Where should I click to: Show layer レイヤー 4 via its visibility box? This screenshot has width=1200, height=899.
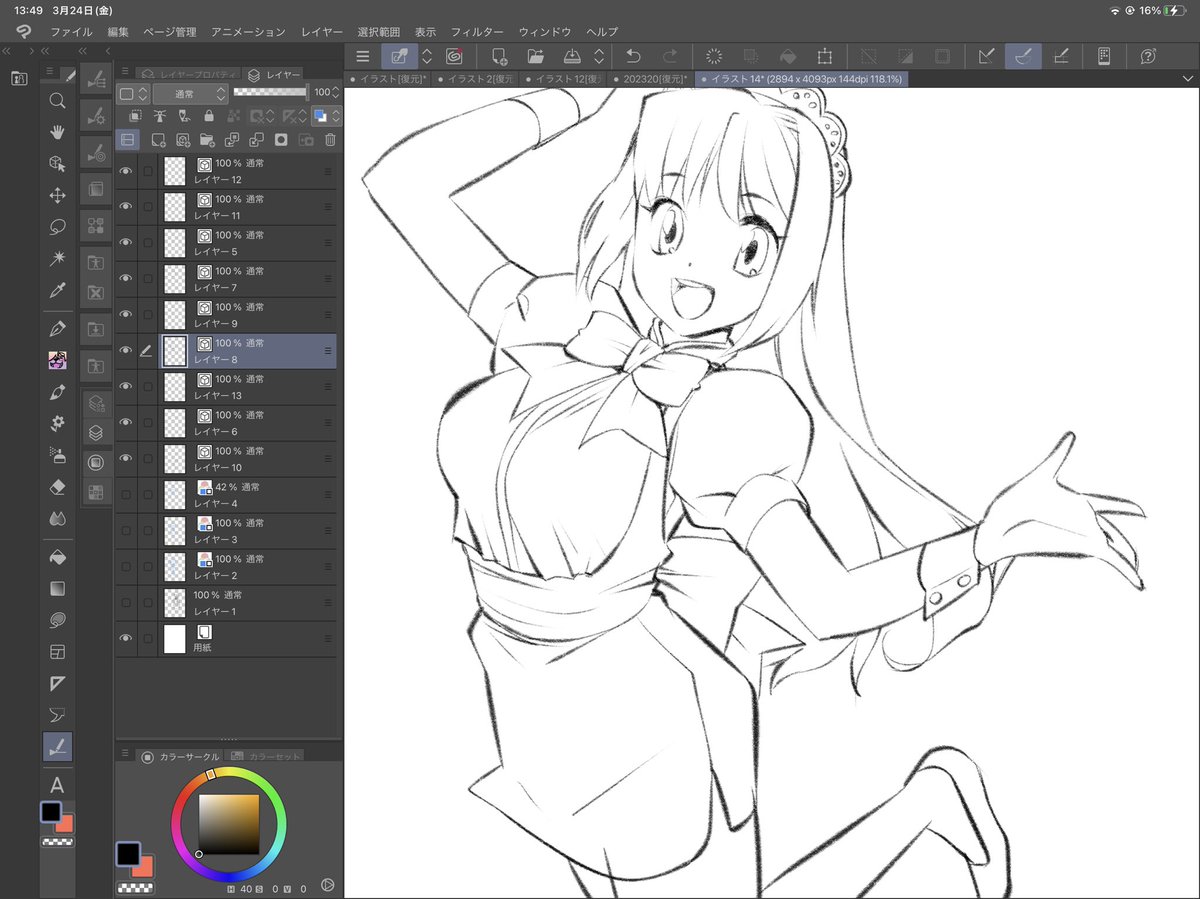tap(126, 494)
